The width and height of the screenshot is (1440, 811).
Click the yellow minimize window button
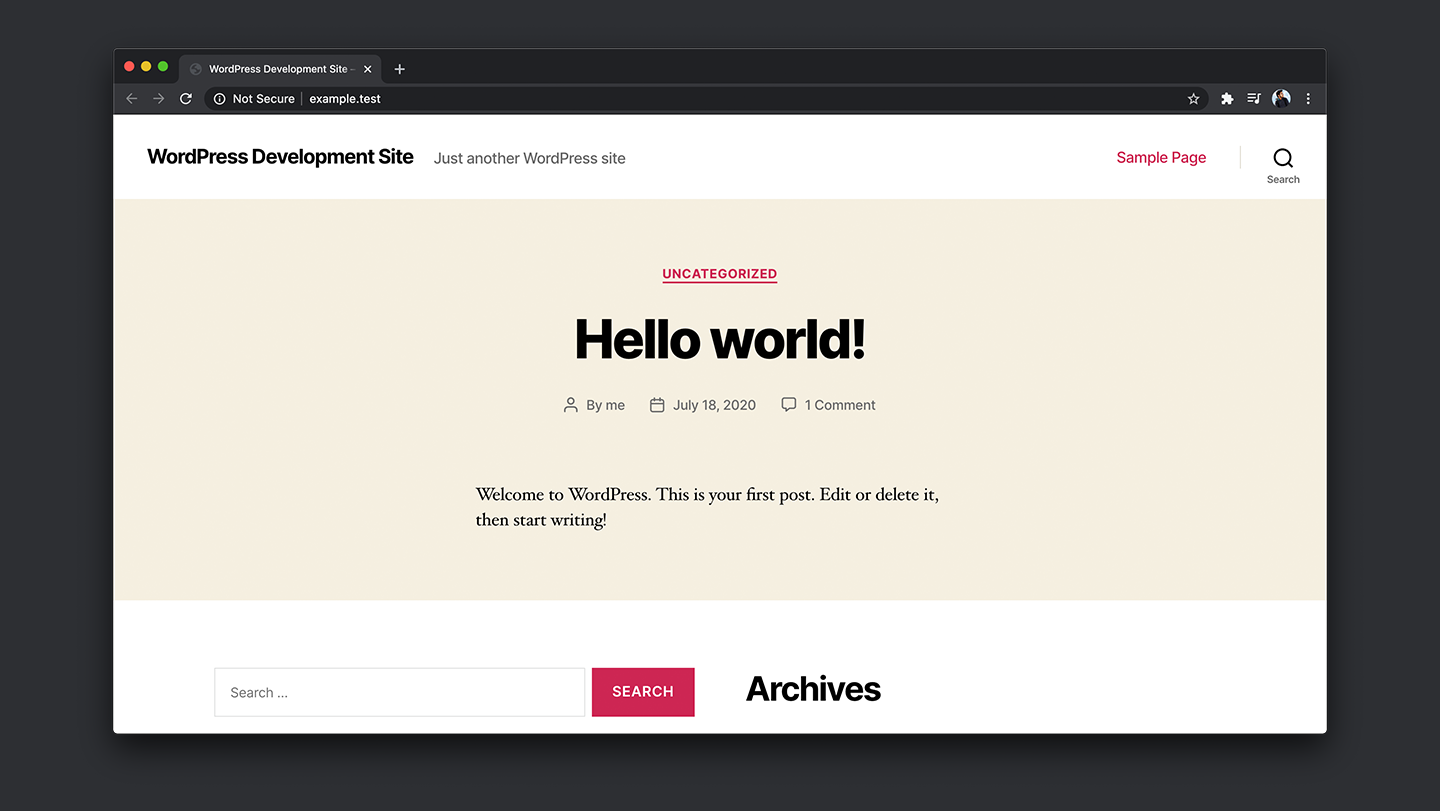pyautogui.click(x=146, y=66)
